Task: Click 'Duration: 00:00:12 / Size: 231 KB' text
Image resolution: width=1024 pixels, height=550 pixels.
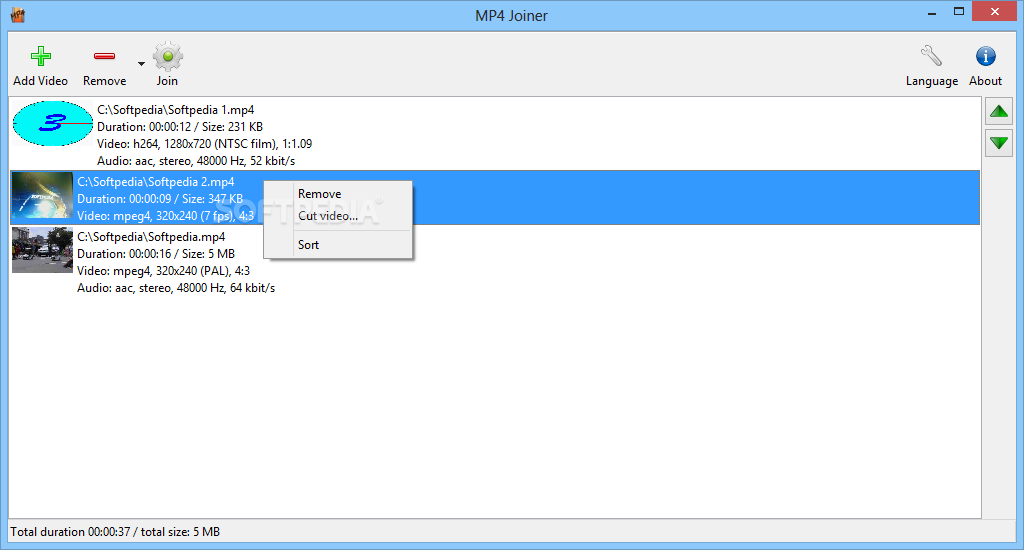Action: pos(180,127)
